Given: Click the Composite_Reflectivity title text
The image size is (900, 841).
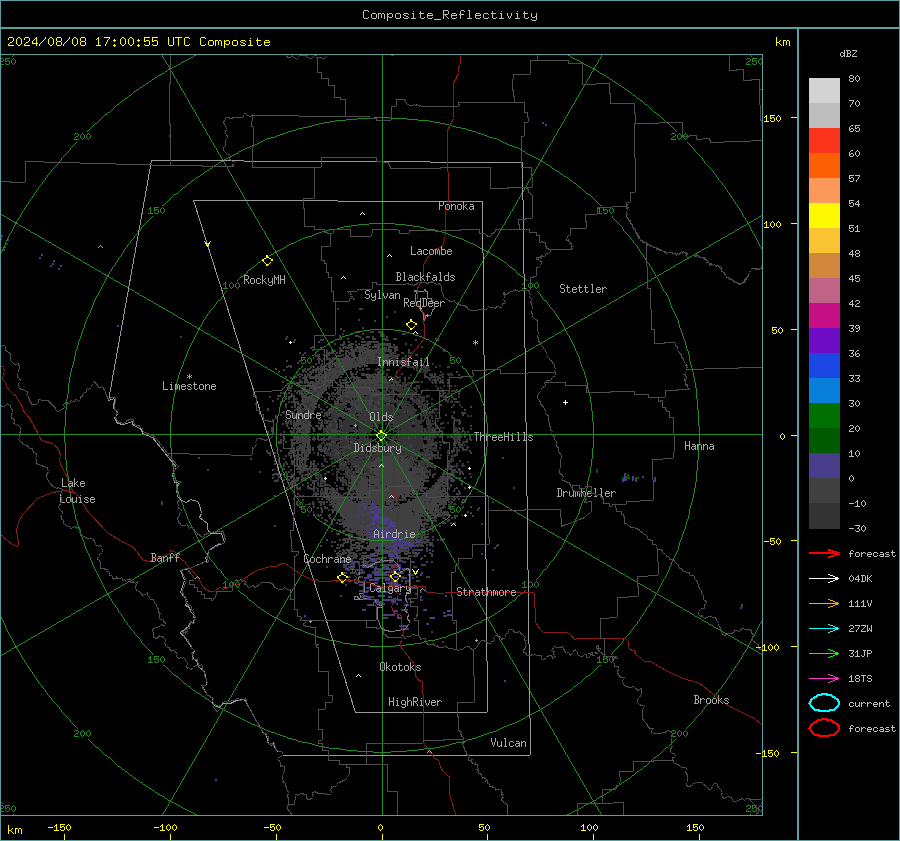Looking at the screenshot, I should tap(450, 15).
